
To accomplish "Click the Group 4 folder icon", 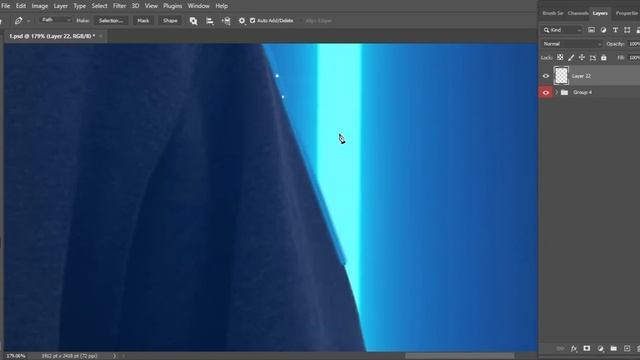I will point(564,92).
